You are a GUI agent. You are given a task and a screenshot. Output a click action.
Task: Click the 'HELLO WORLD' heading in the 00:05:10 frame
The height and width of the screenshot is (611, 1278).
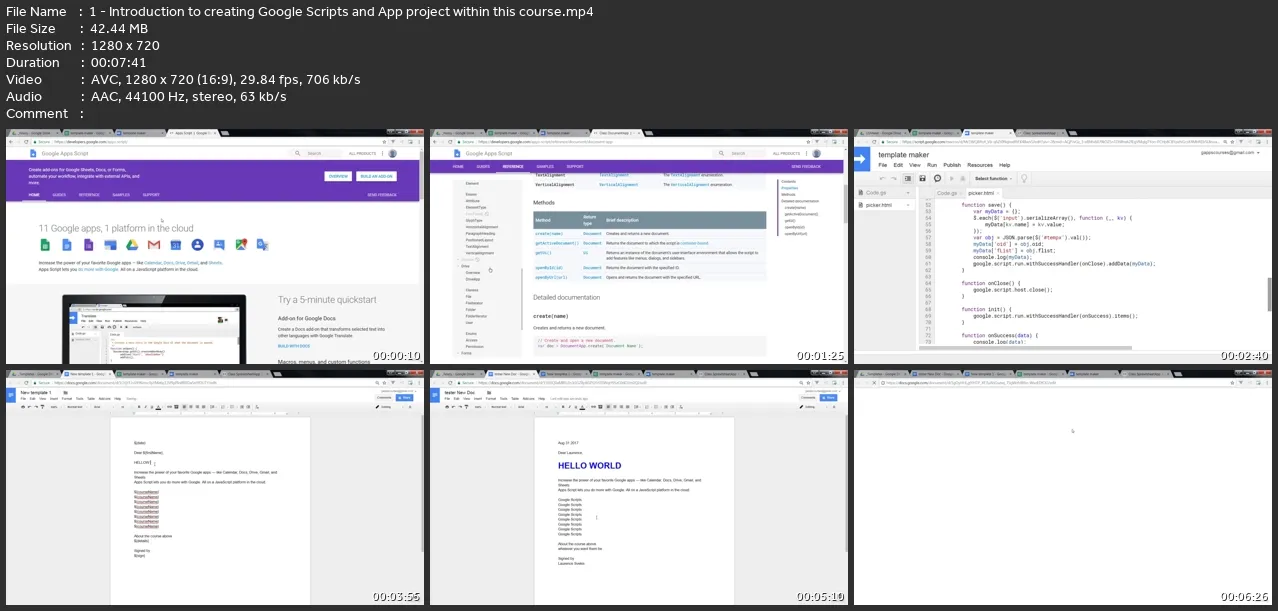pyautogui.click(x=589, y=465)
